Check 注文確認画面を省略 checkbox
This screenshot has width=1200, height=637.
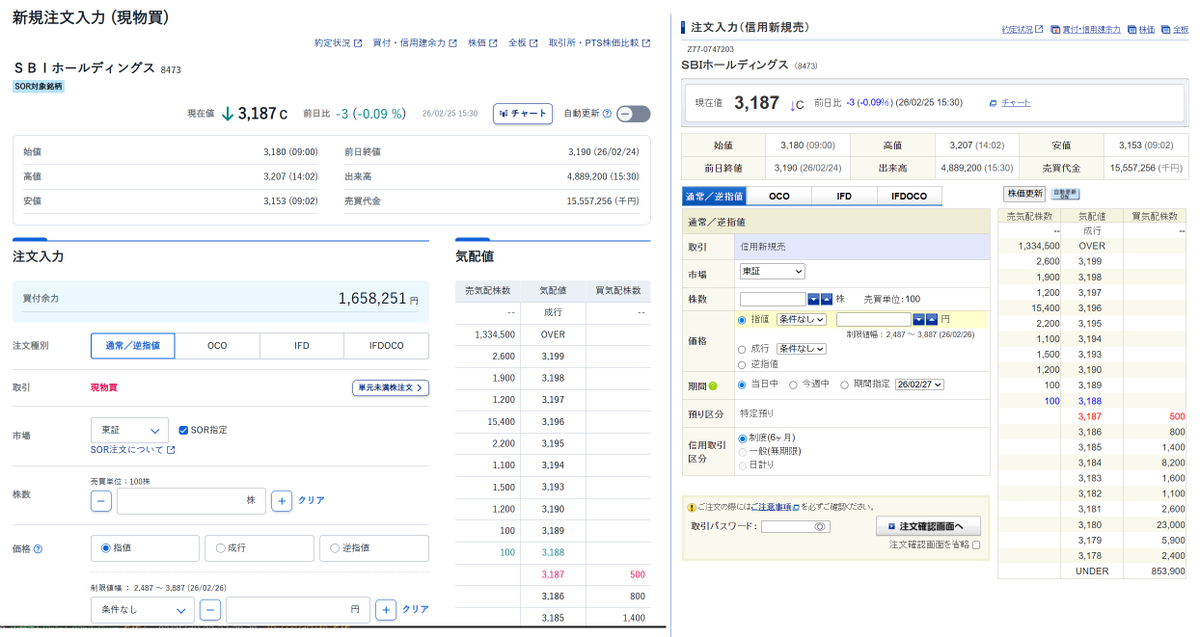pos(977,545)
